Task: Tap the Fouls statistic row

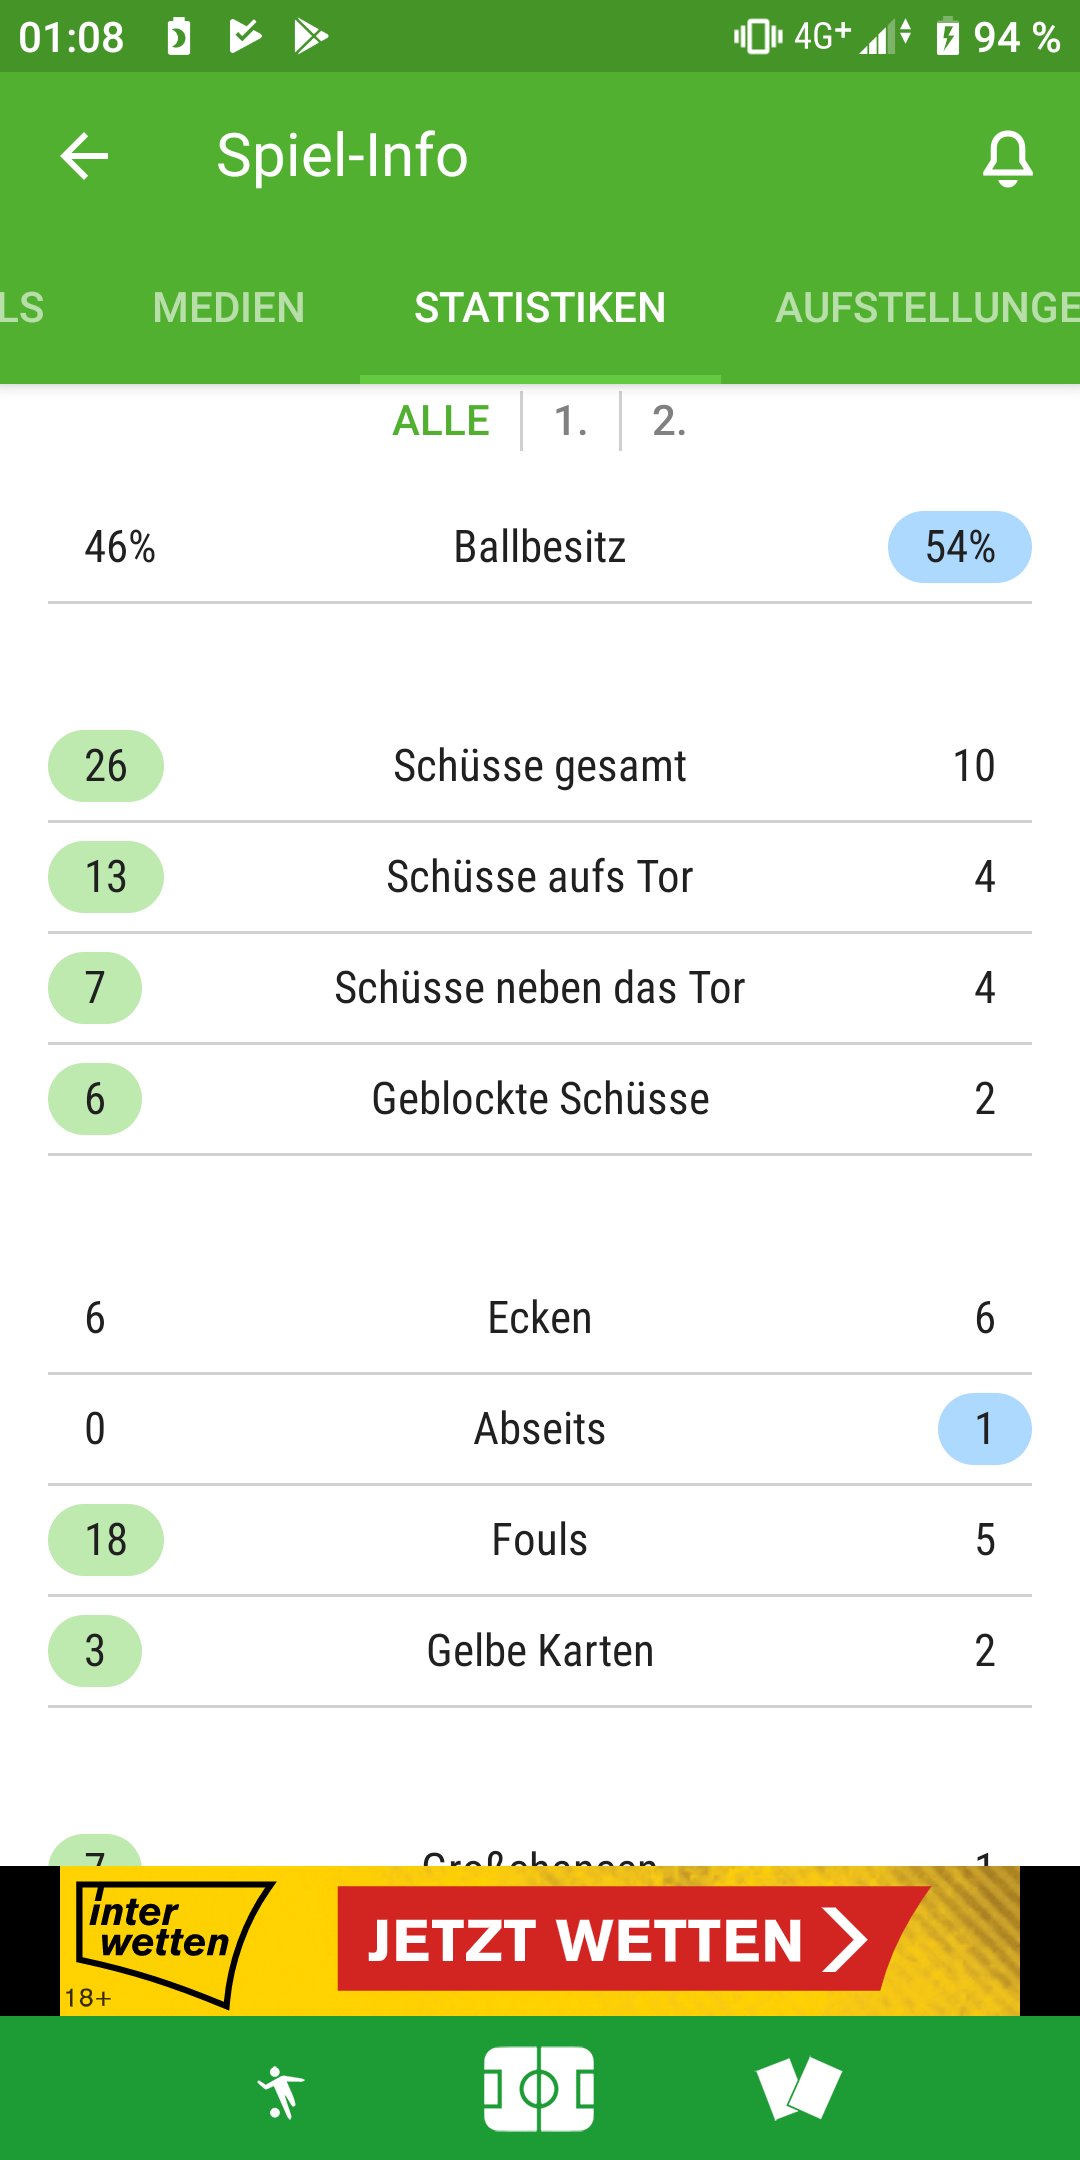Action: (x=540, y=1540)
